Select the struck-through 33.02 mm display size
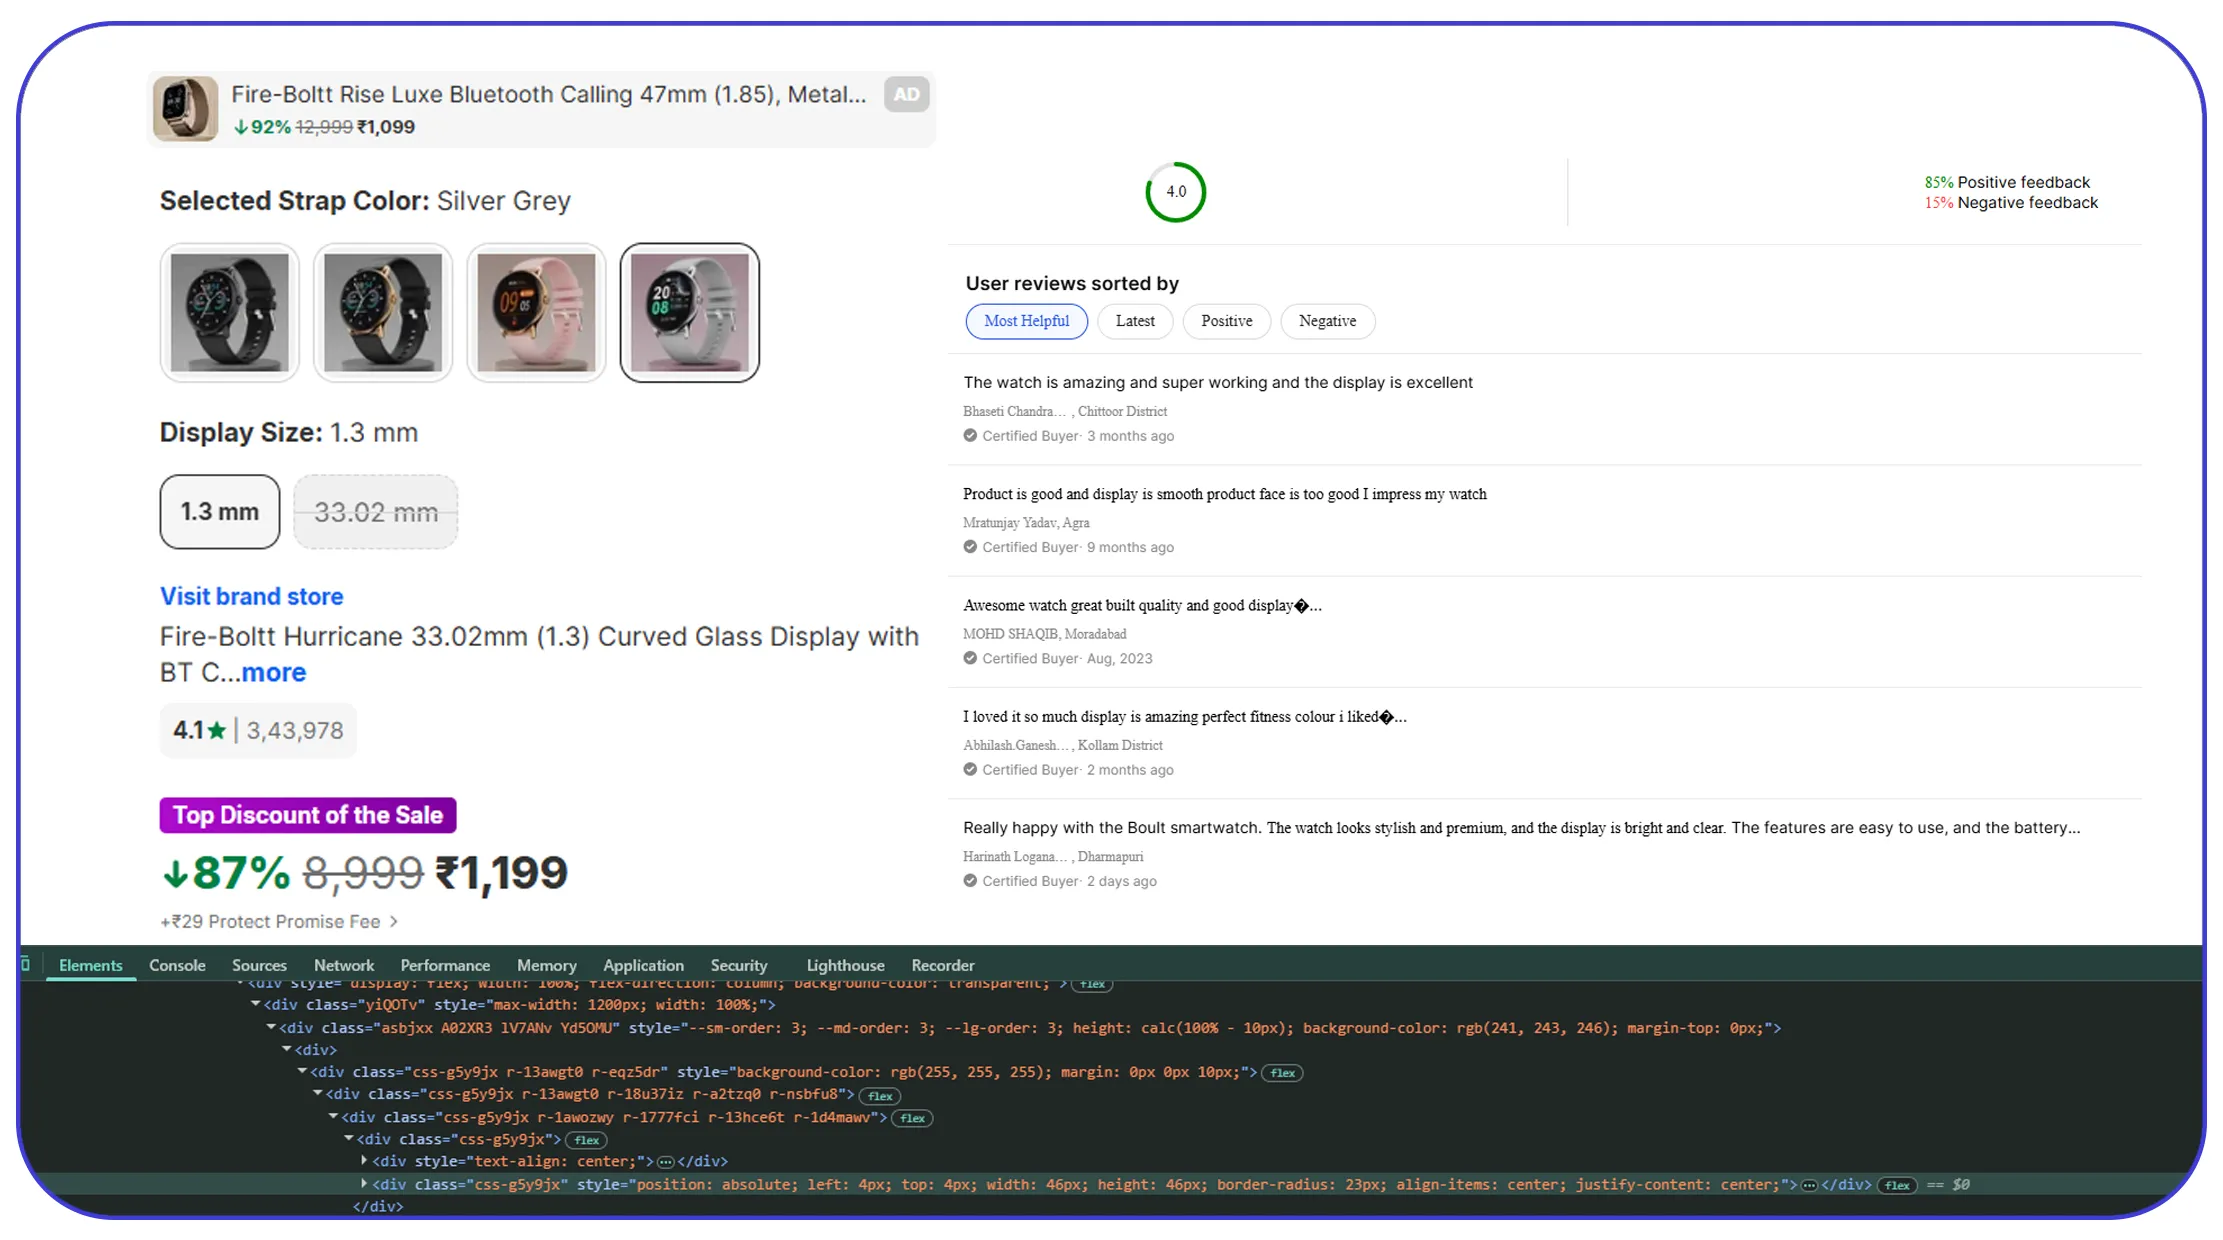Image resolution: width=2223 pixels, height=1240 pixels. tap(376, 512)
